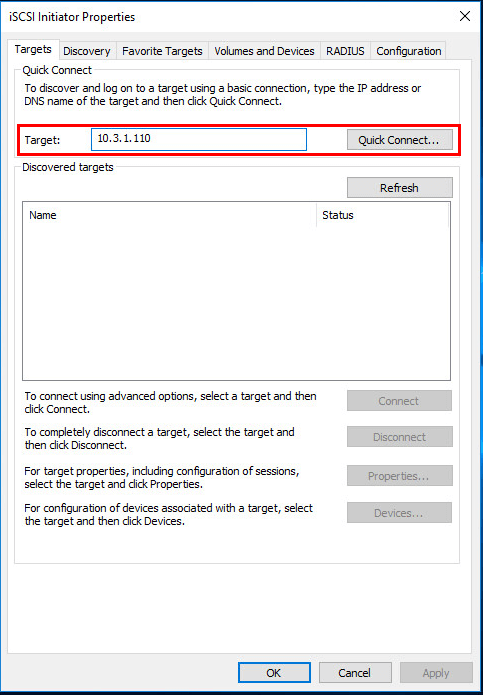Click the greyed-out Connect button
This screenshot has width=483, height=695.
(399, 401)
